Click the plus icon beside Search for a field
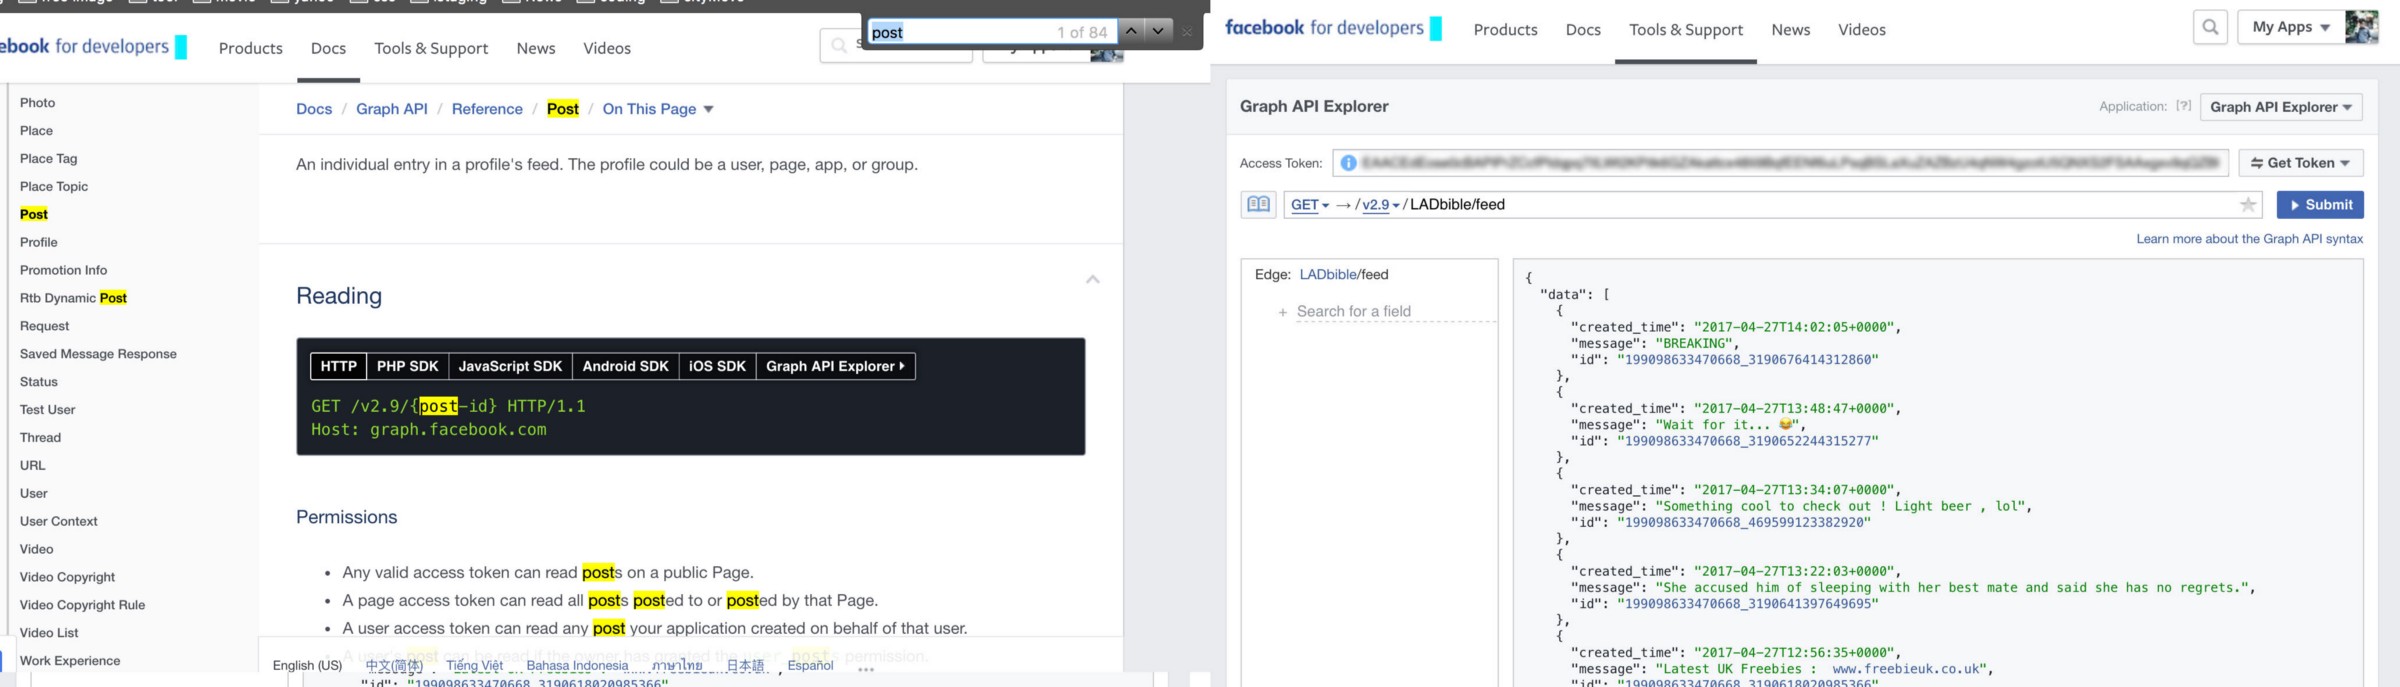 pos(1282,312)
